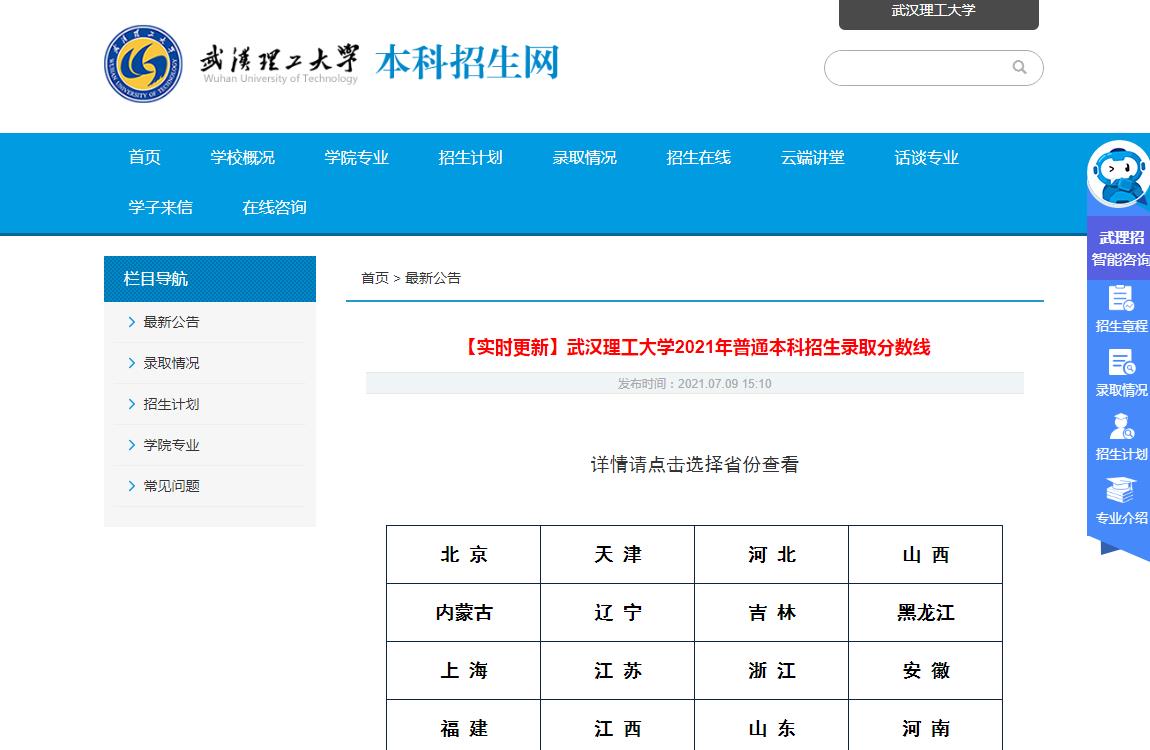The width and height of the screenshot is (1150, 750).
Task: Open 招生计划 in the blue navigation bar
Action: pos(470,158)
